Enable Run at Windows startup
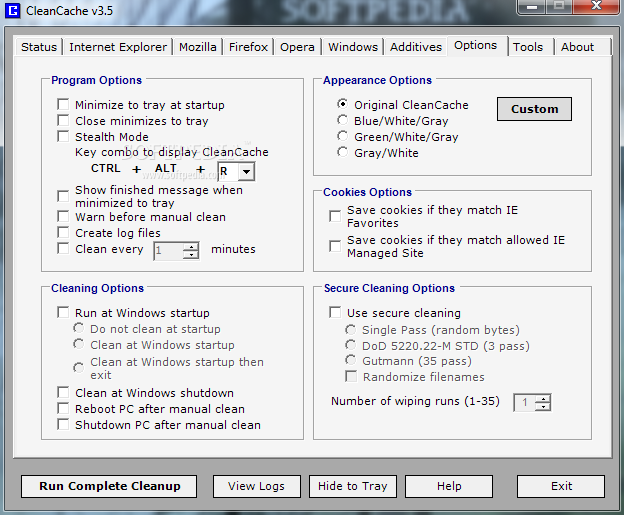Viewport: 624px width, 515px height. click(x=63, y=312)
